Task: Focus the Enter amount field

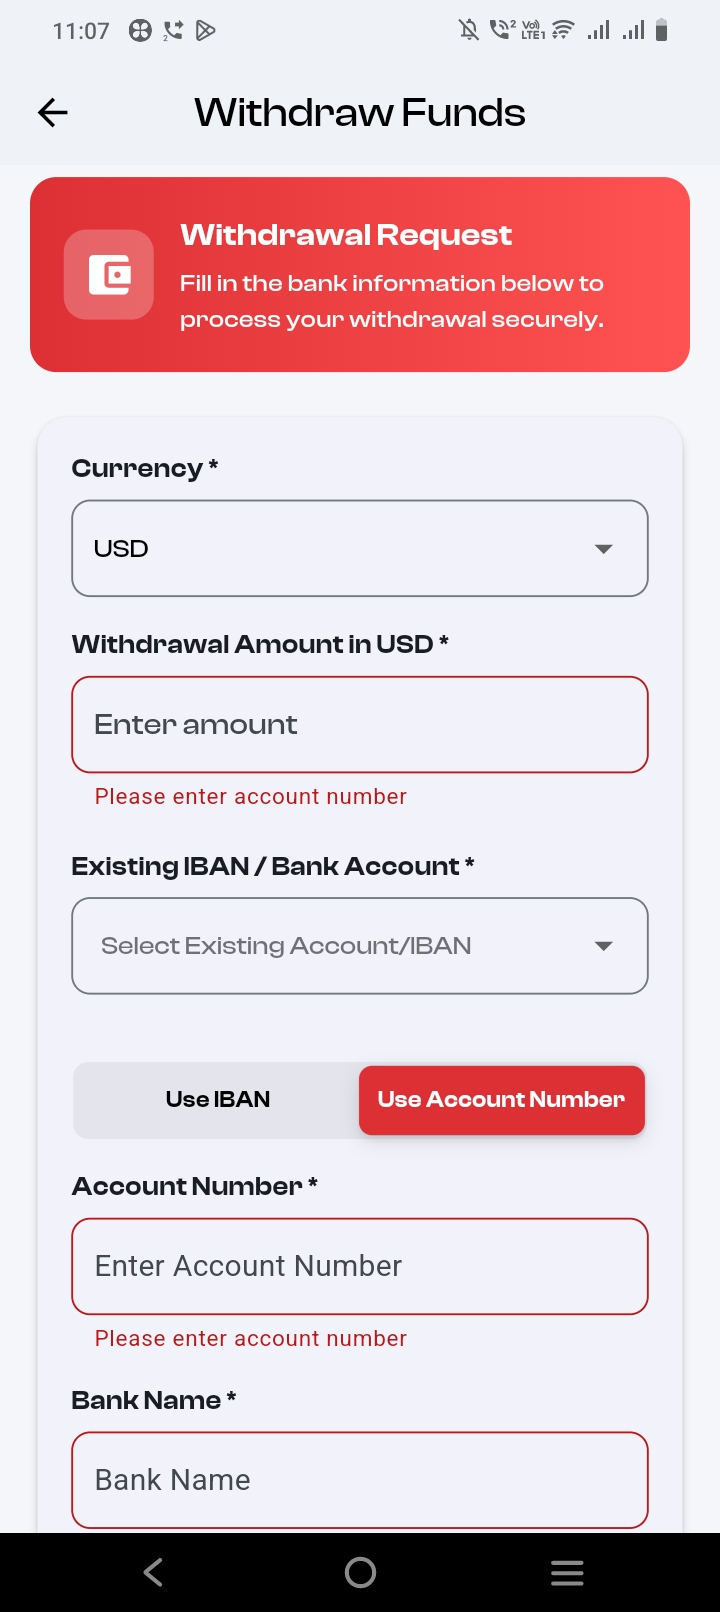Action: click(x=360, y=725)
